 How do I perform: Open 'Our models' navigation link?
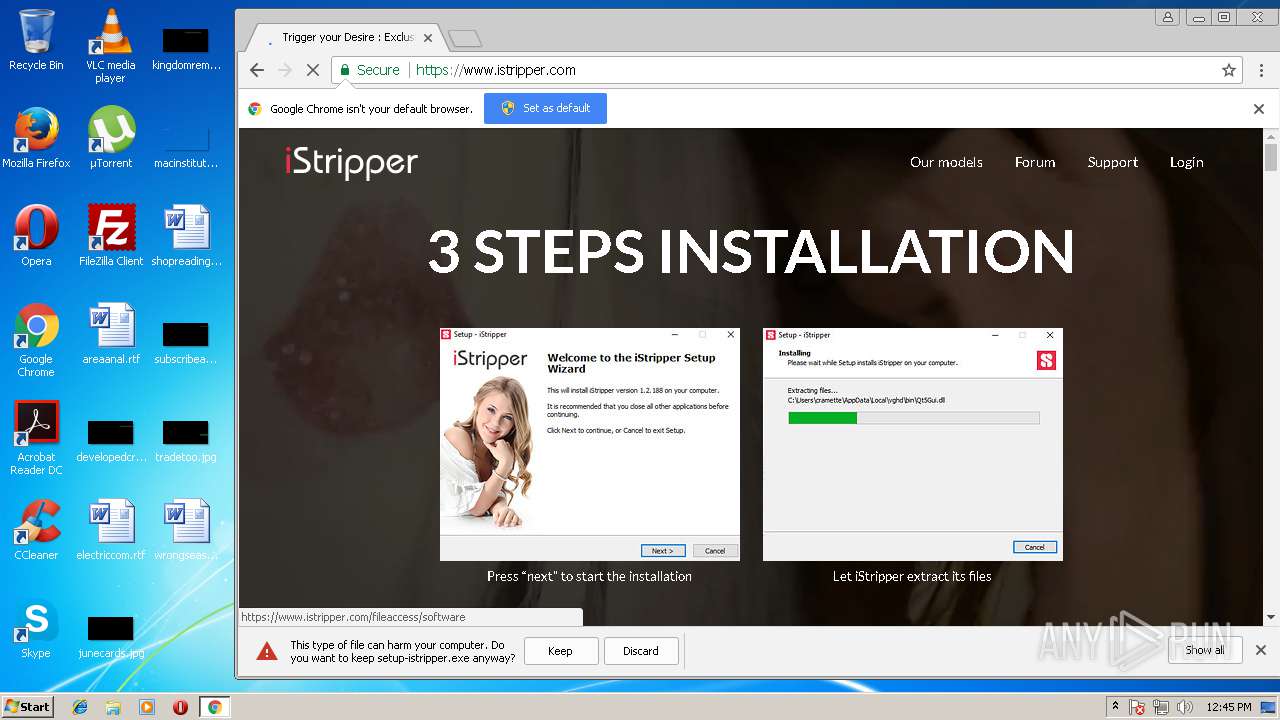[946, 162]
